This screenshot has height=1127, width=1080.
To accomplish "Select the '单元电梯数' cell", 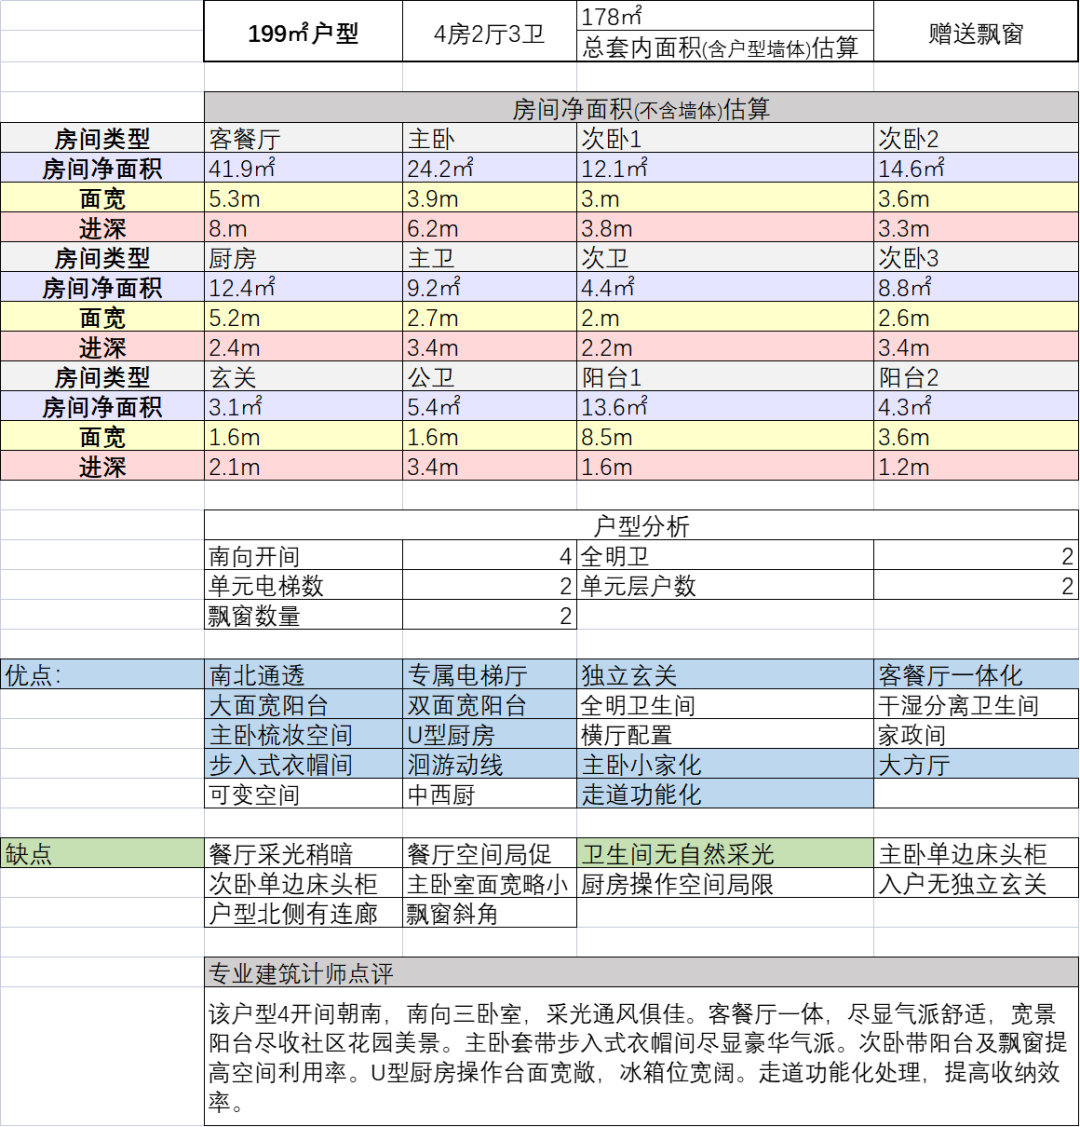I will (x=303, y=585).
